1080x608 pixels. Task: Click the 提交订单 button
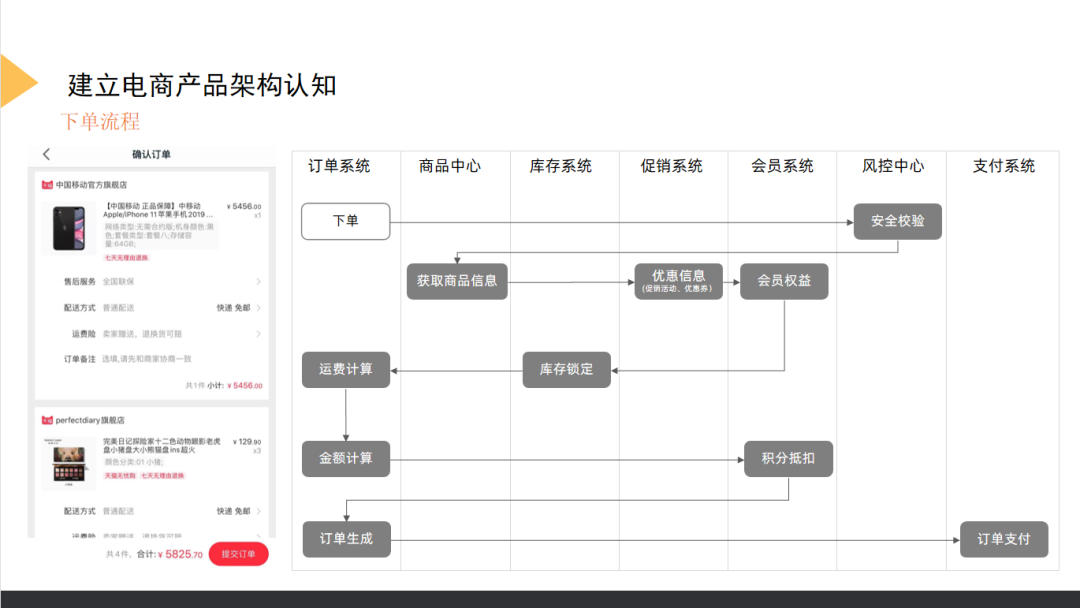238,554
